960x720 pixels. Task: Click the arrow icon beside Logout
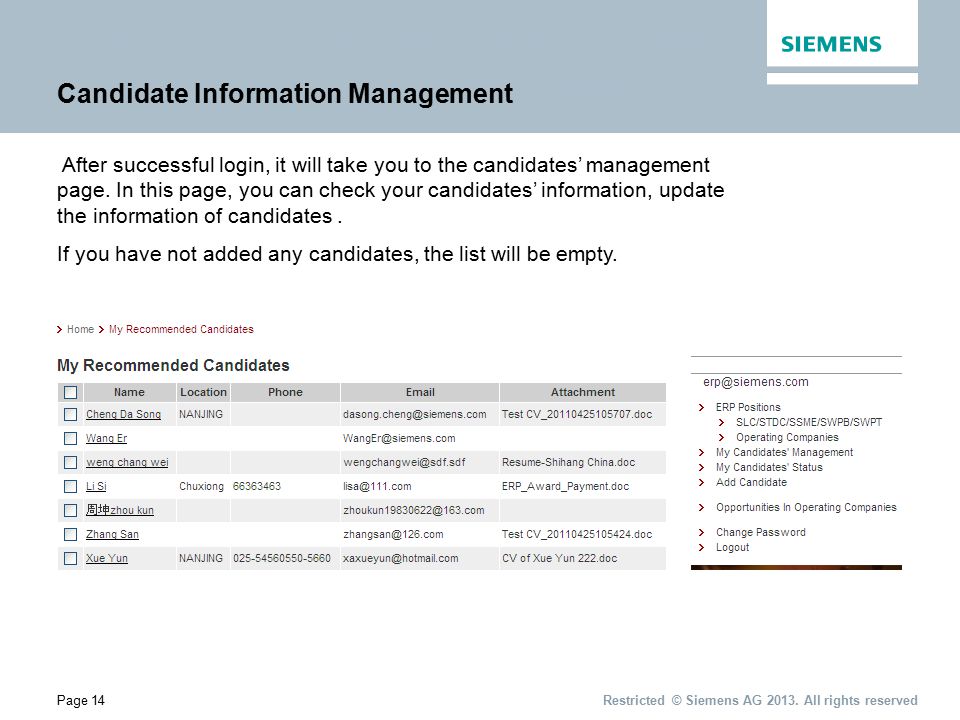click(x=702, y=548)
